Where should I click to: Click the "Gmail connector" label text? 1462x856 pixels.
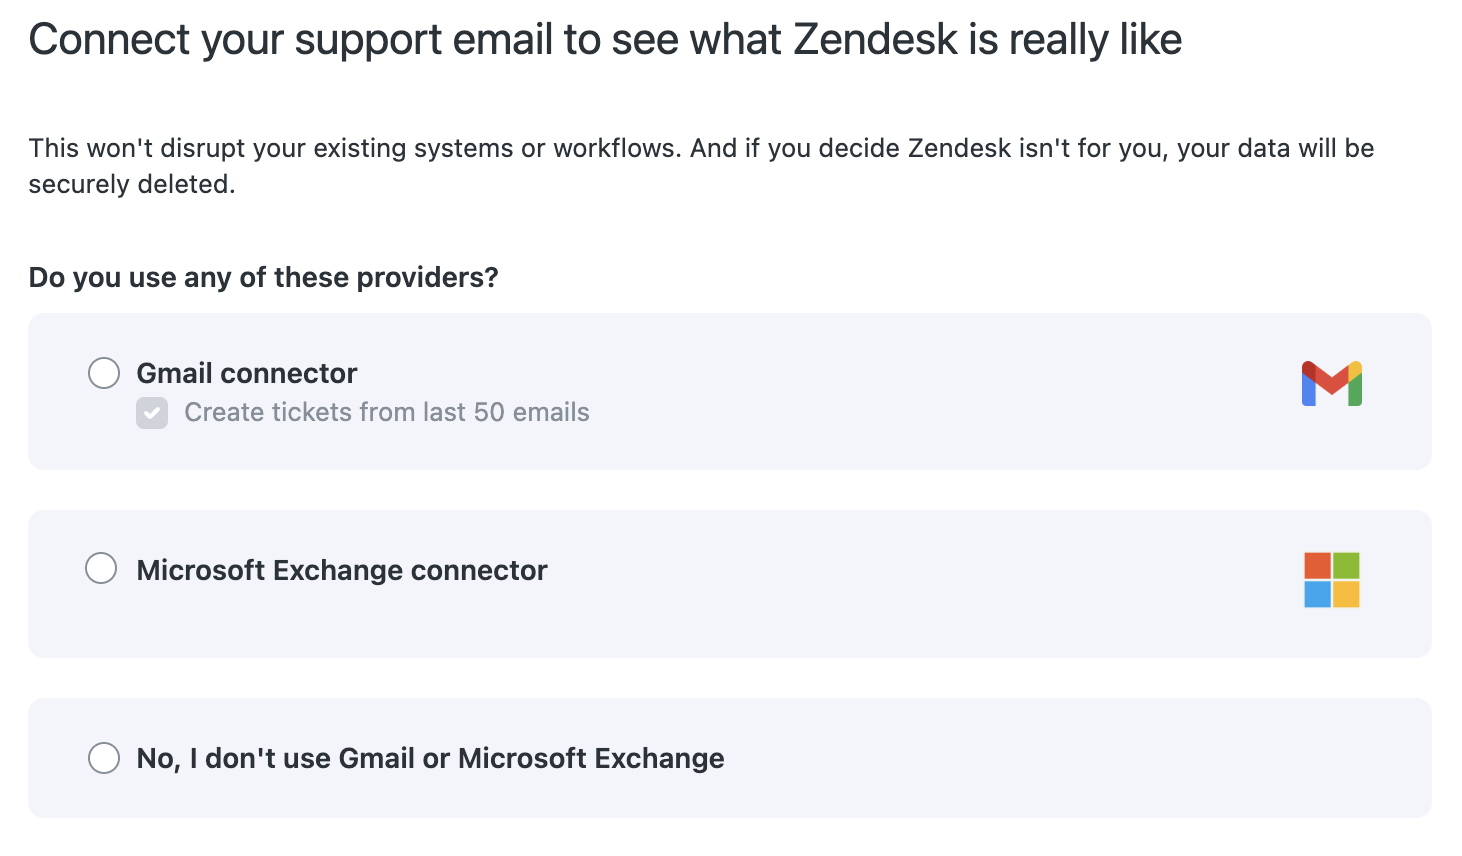click(247, 373)
